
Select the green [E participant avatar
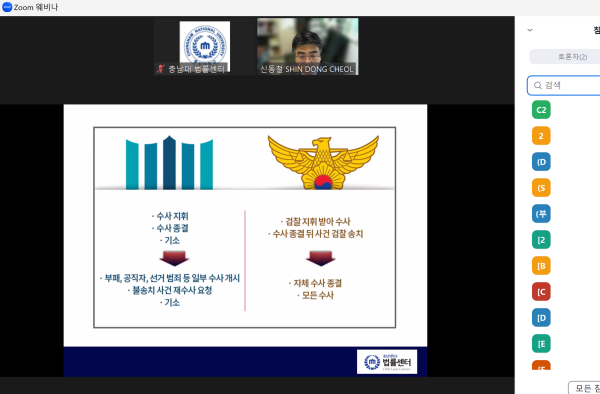pyautogui.click(x=541, y=344)
